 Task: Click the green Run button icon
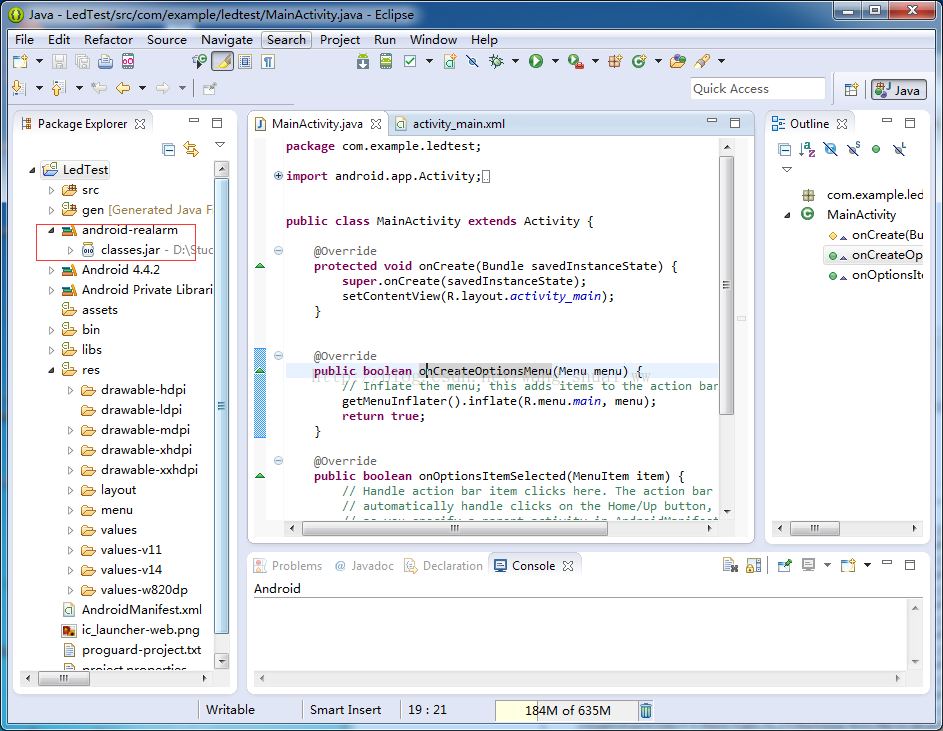tap(536, 61)
